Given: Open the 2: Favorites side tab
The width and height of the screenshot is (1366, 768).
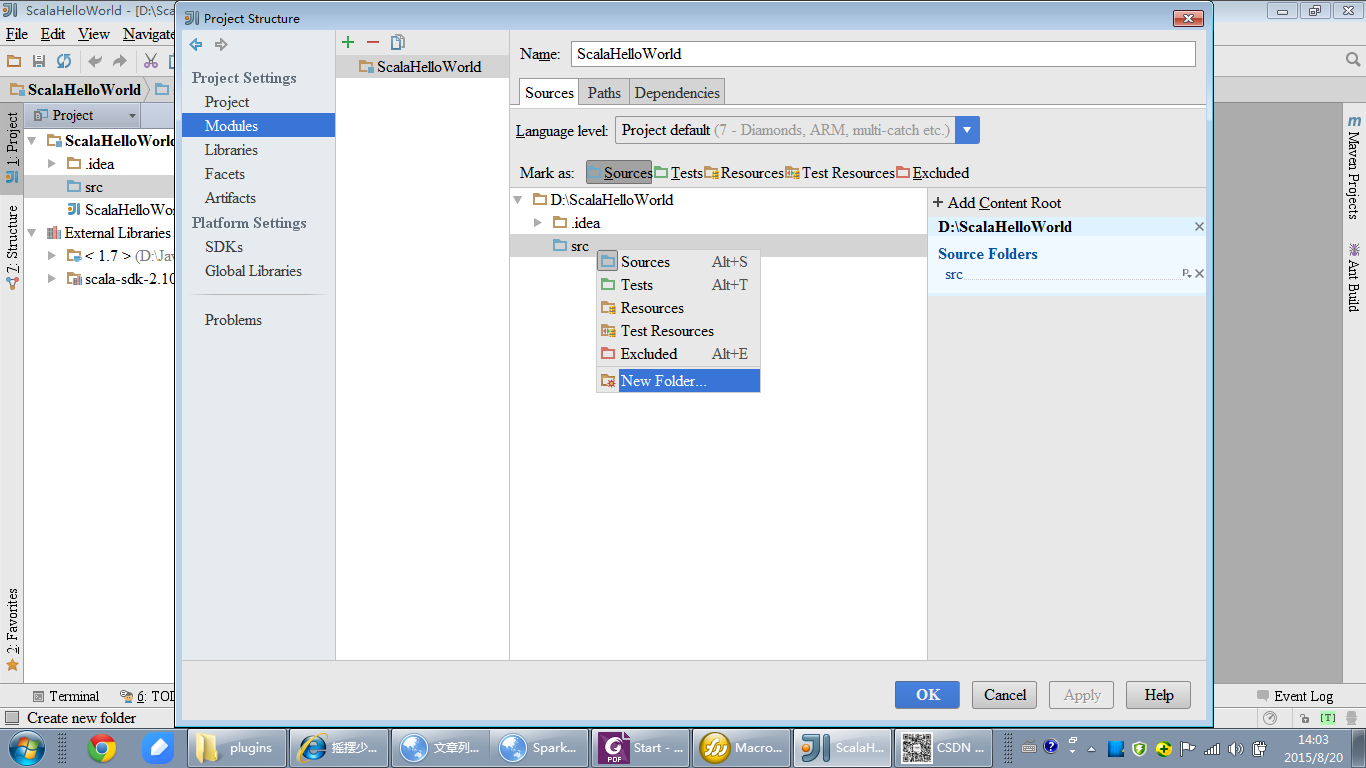Looking at the screenshot, I should (12, 629).
